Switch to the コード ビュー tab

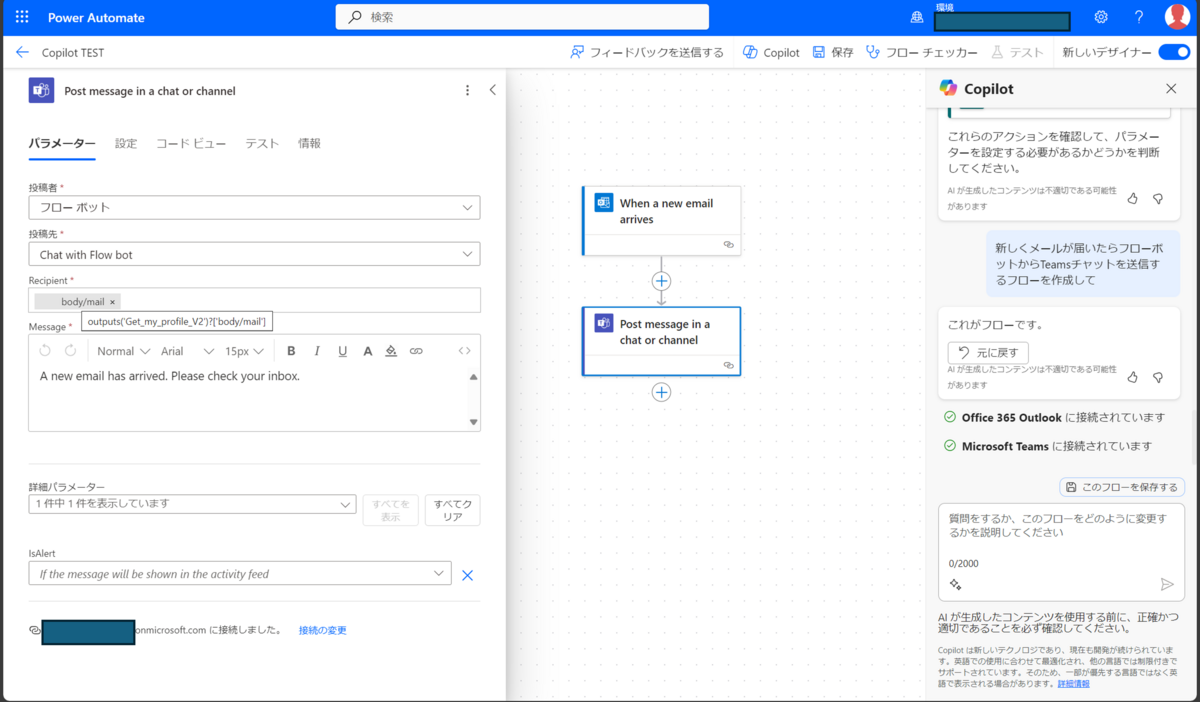(191, 144)
